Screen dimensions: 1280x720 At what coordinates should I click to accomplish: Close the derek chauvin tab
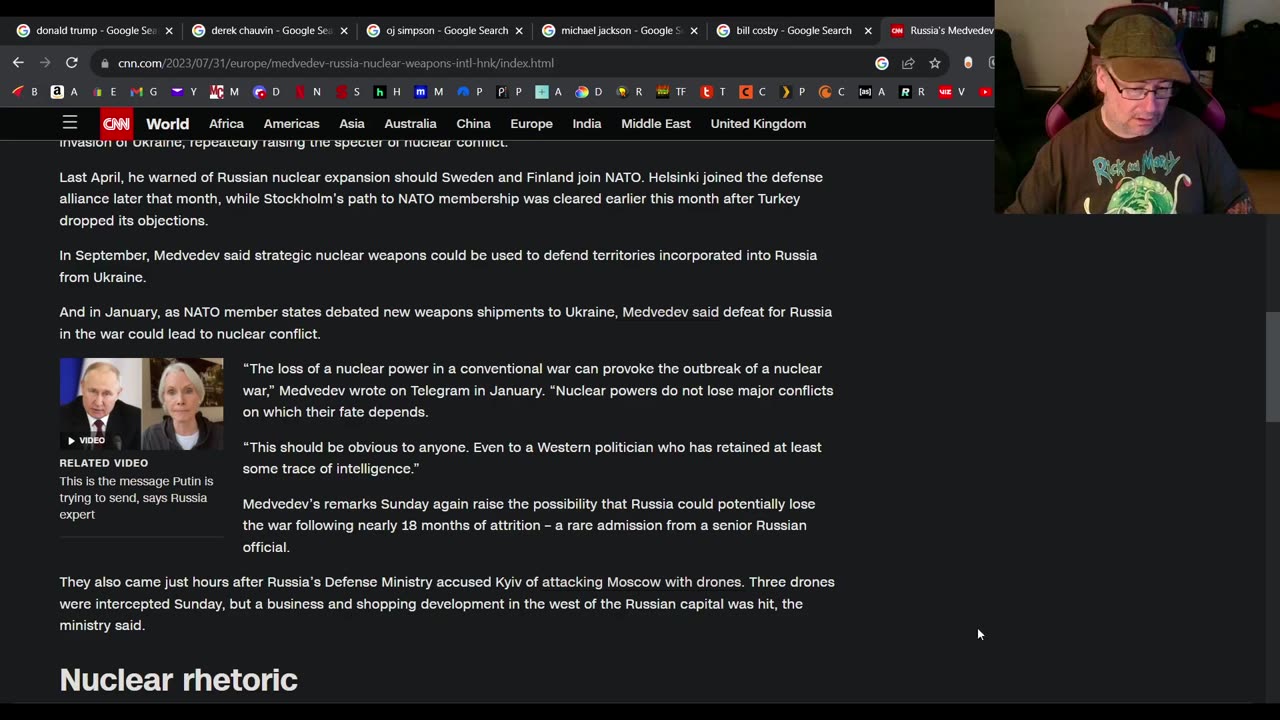[x=344, y=31]
